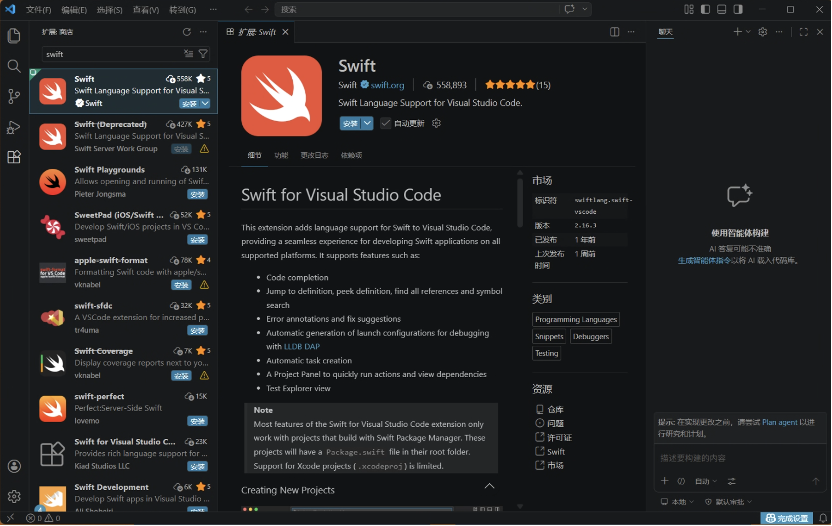
Task: Go back with the navigation arrow
Action: point(248,10)
